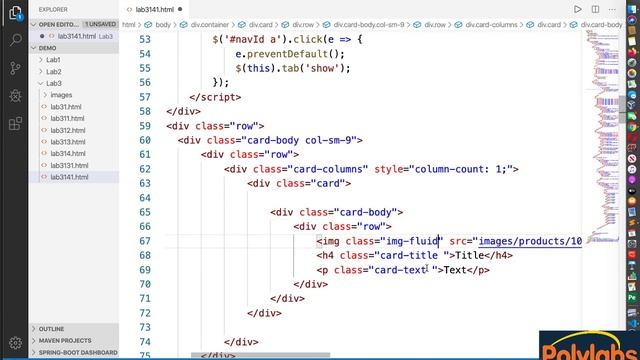Open the Debug view bug icon
The height and width of the screenshot is (360, 640).
[x=16, y=96]
